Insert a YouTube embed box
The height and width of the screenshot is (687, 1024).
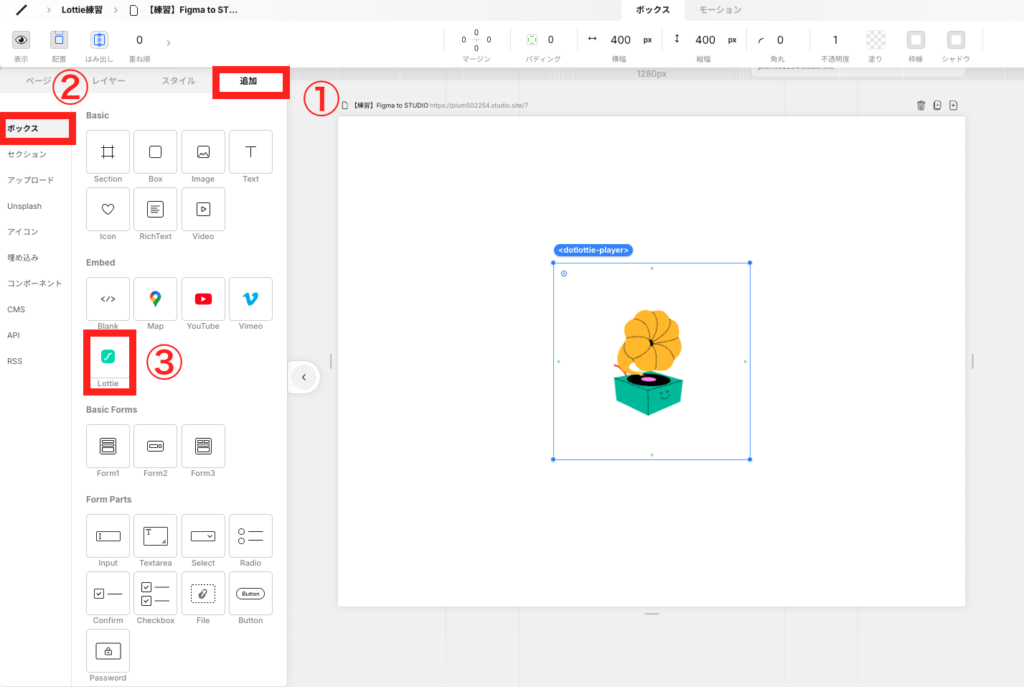coord(203,299)
